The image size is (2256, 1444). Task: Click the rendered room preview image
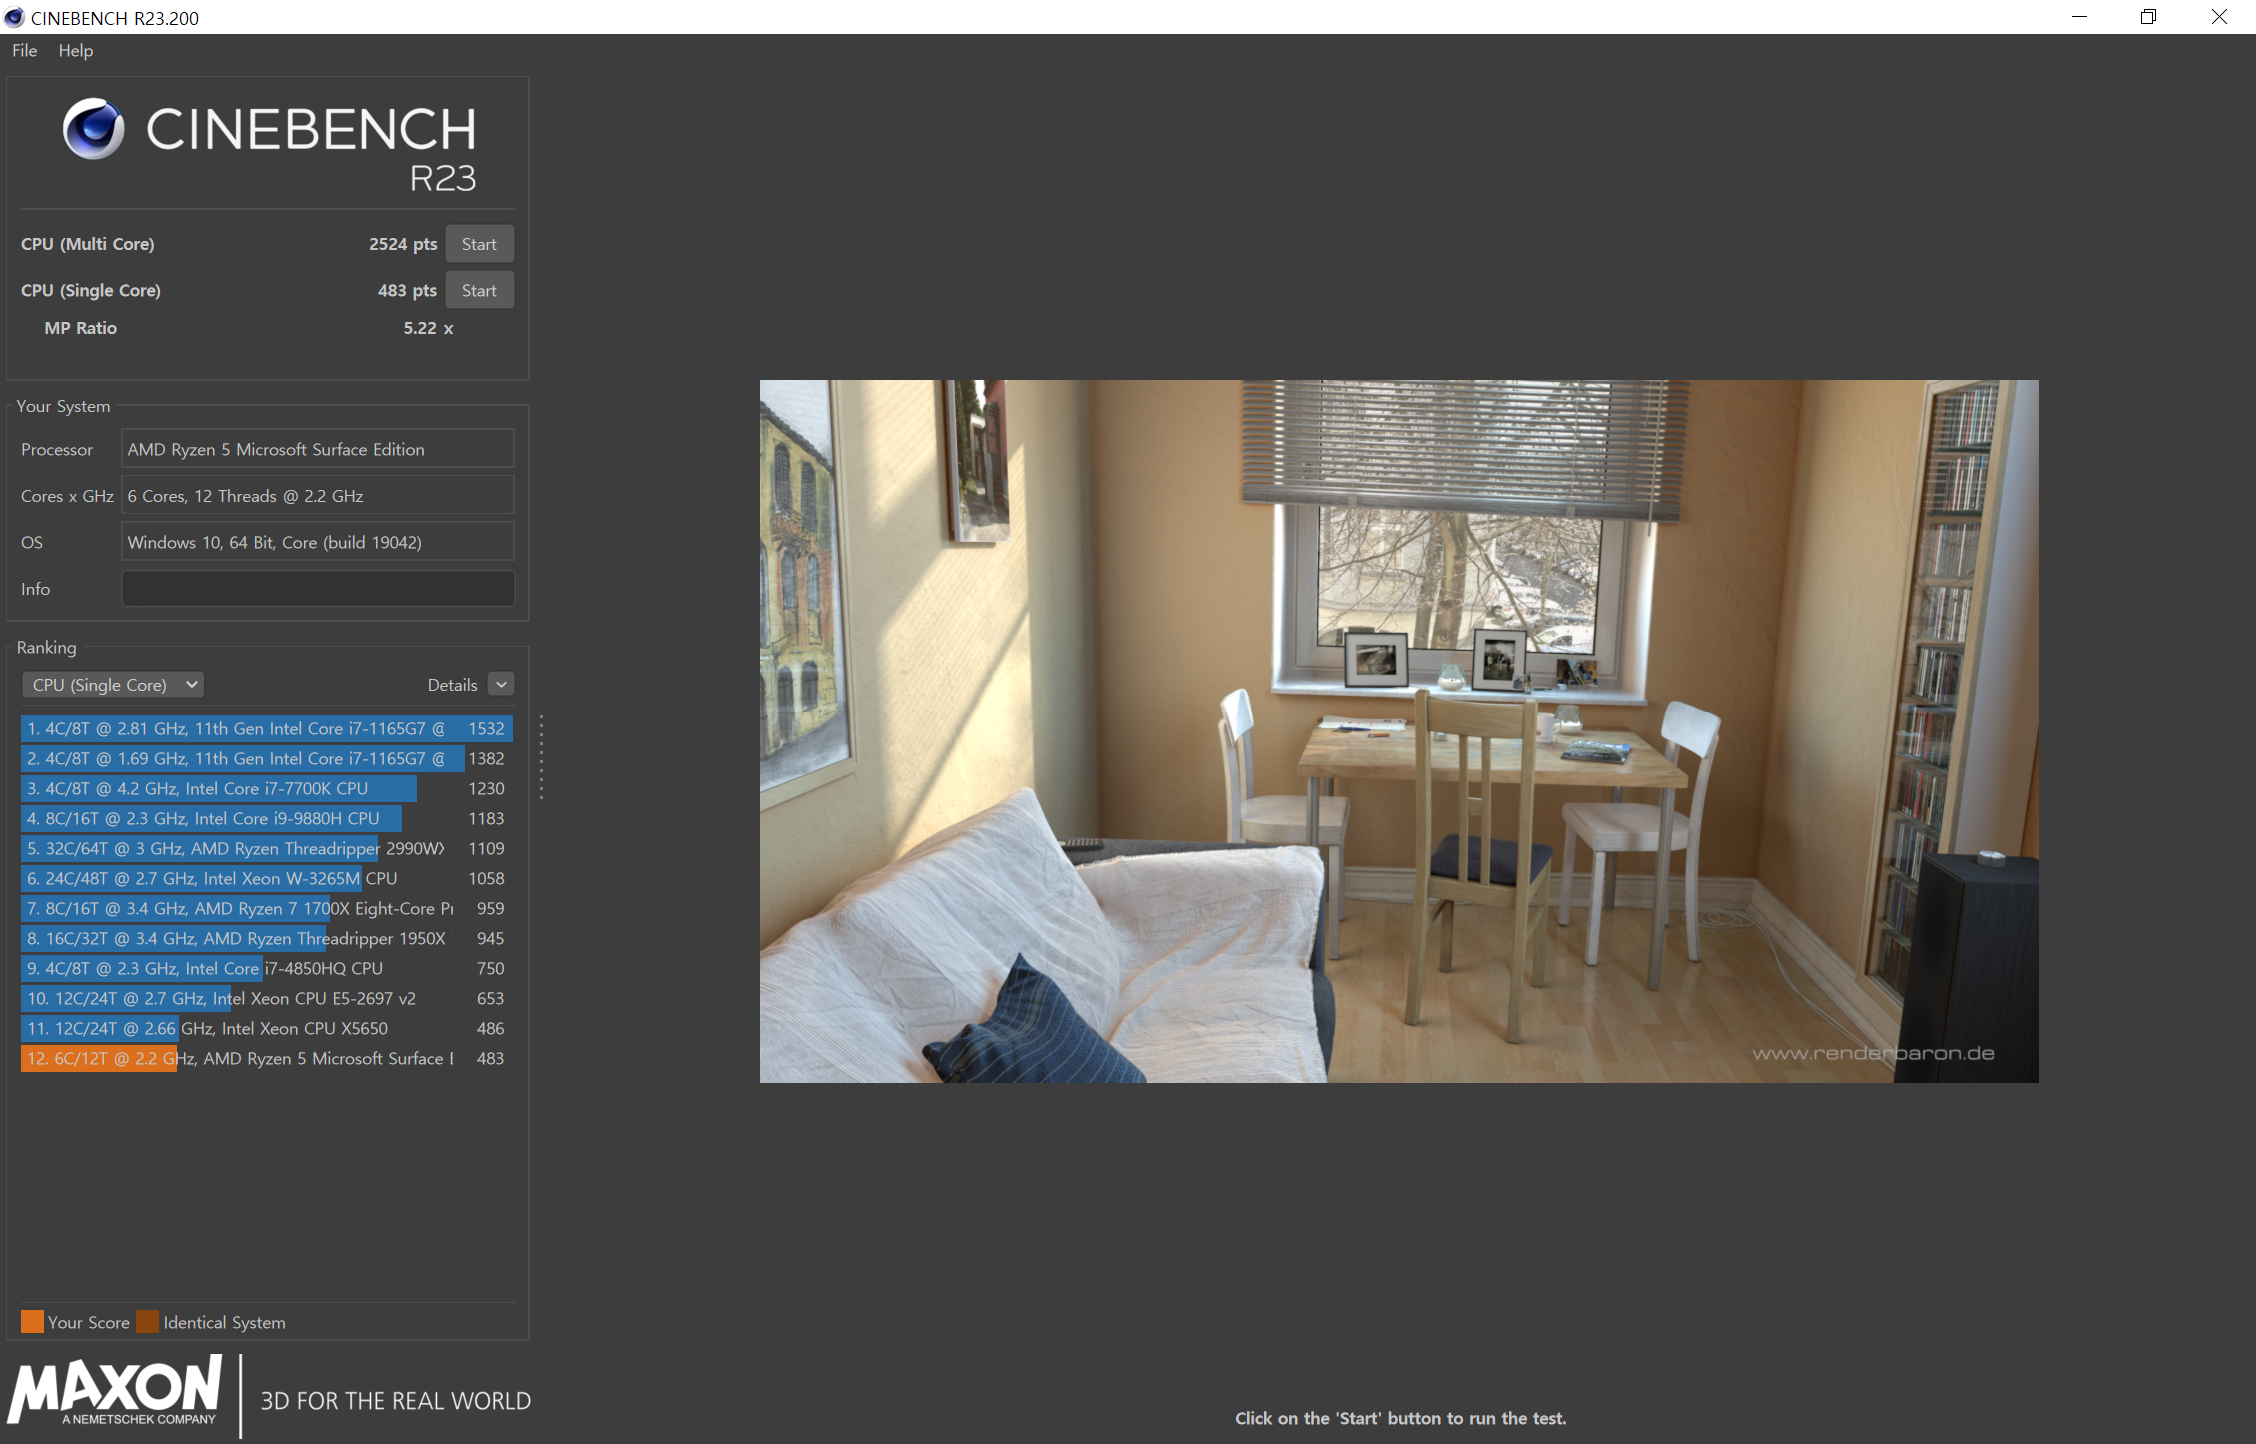point(1398,731)
